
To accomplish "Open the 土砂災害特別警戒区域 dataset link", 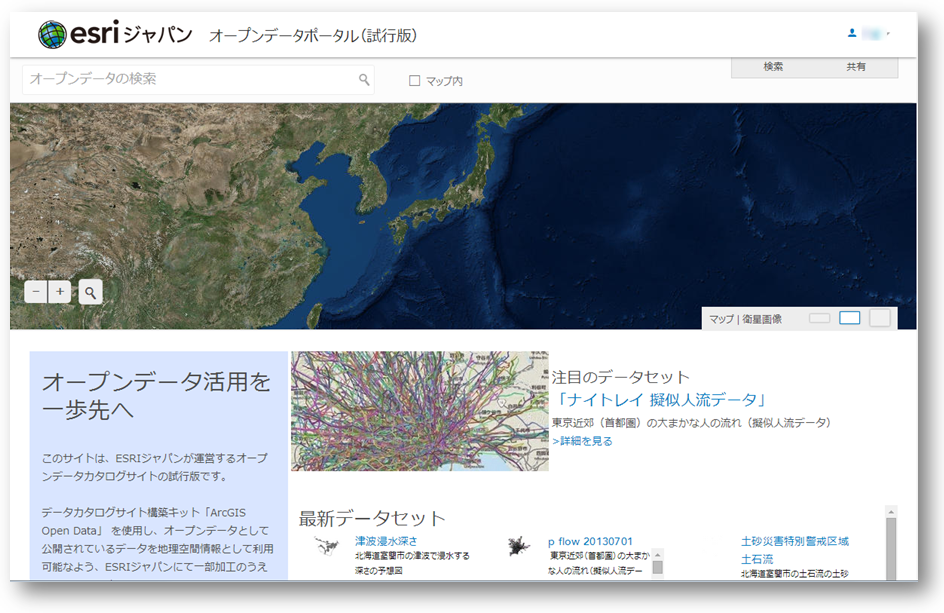I will coord(795,541).
